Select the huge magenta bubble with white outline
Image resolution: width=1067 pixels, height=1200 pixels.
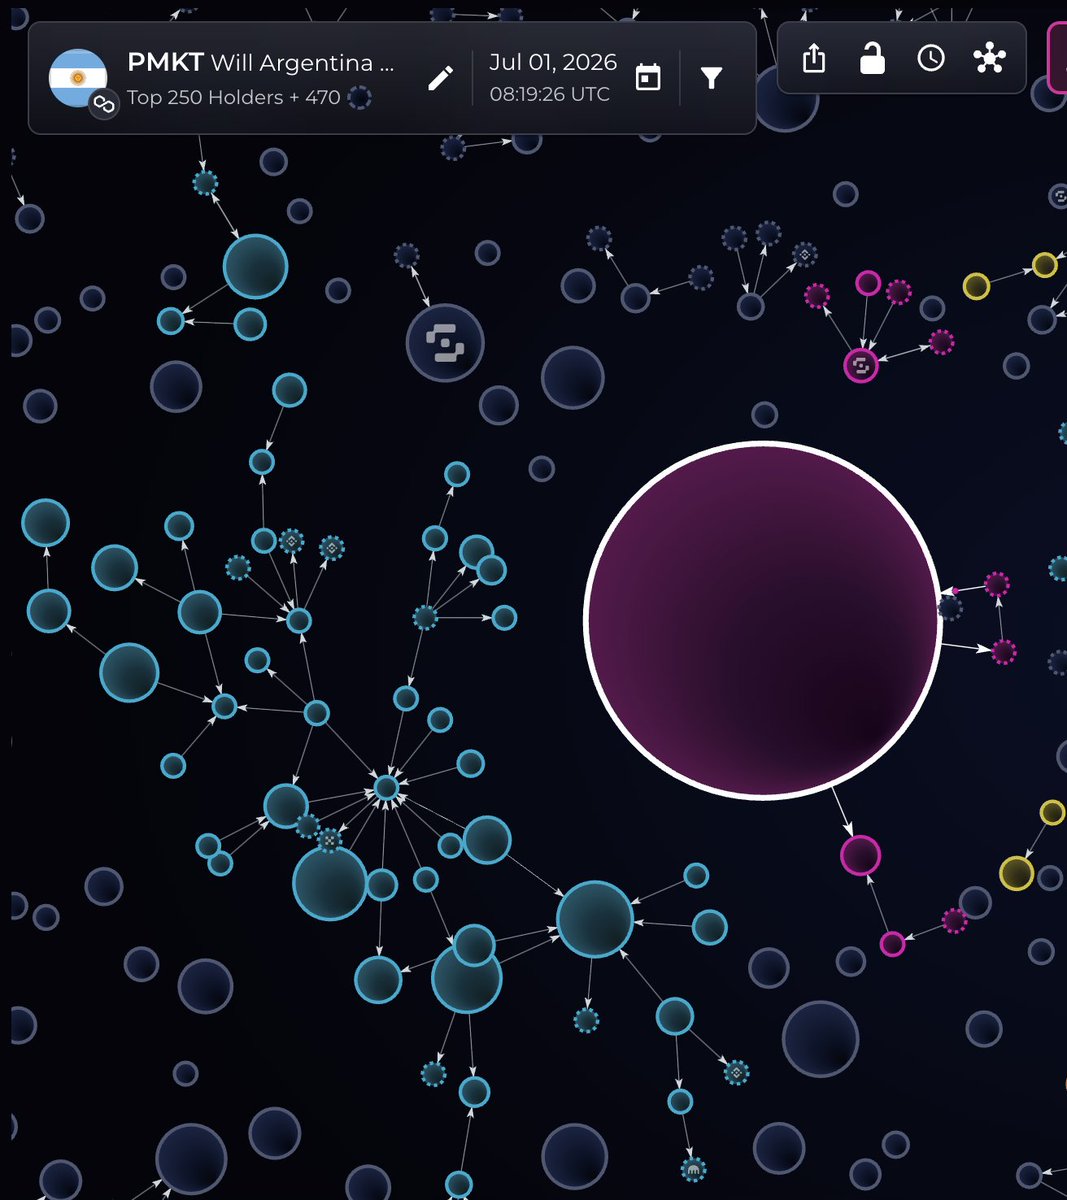click(763, 620)
